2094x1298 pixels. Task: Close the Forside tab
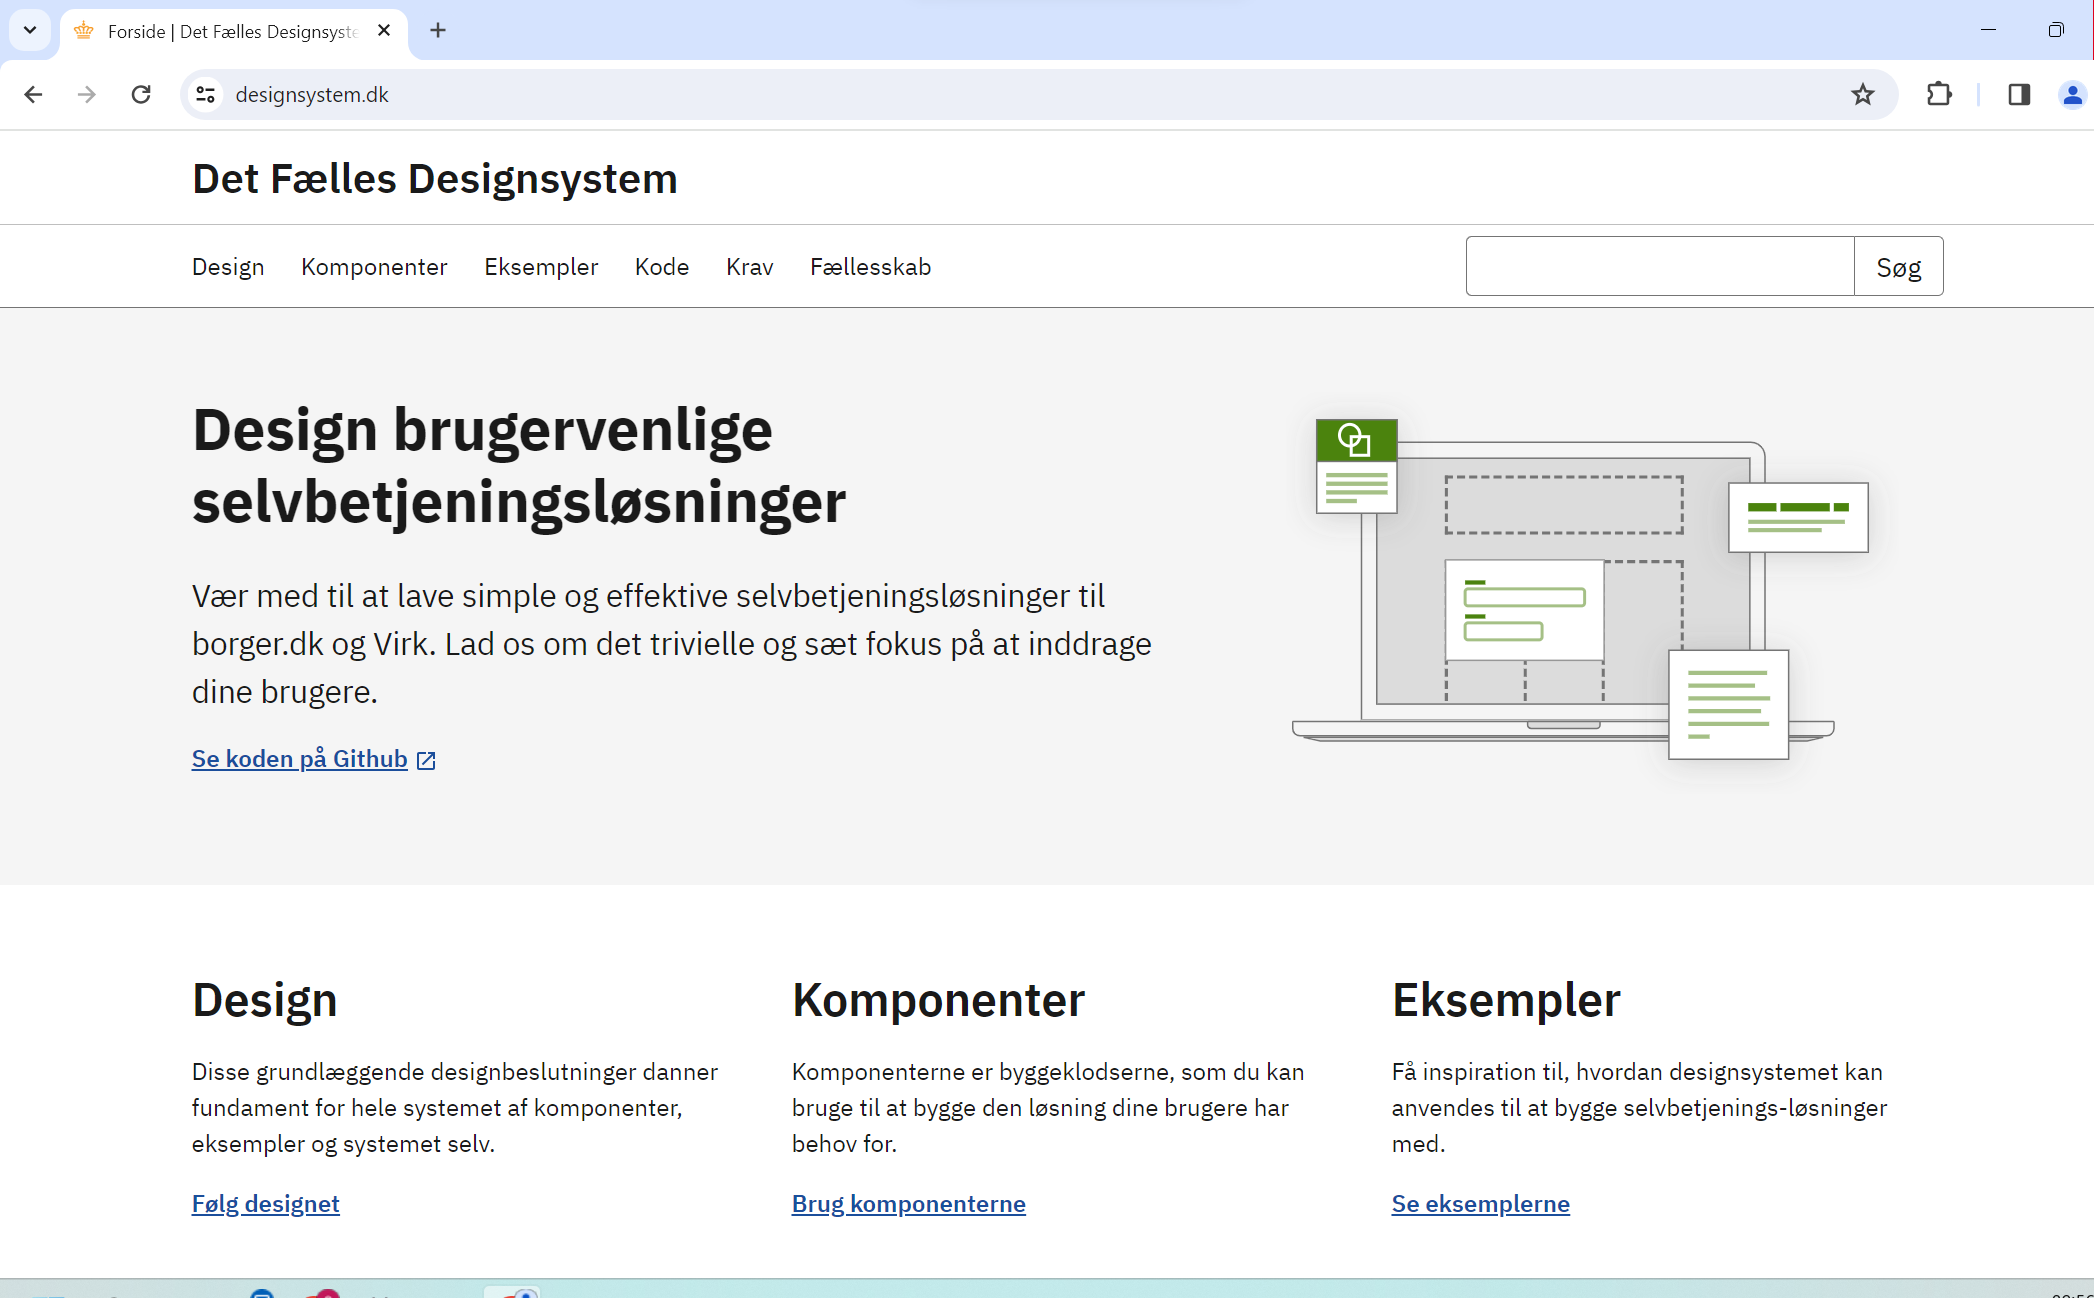[x=384, y=31]
